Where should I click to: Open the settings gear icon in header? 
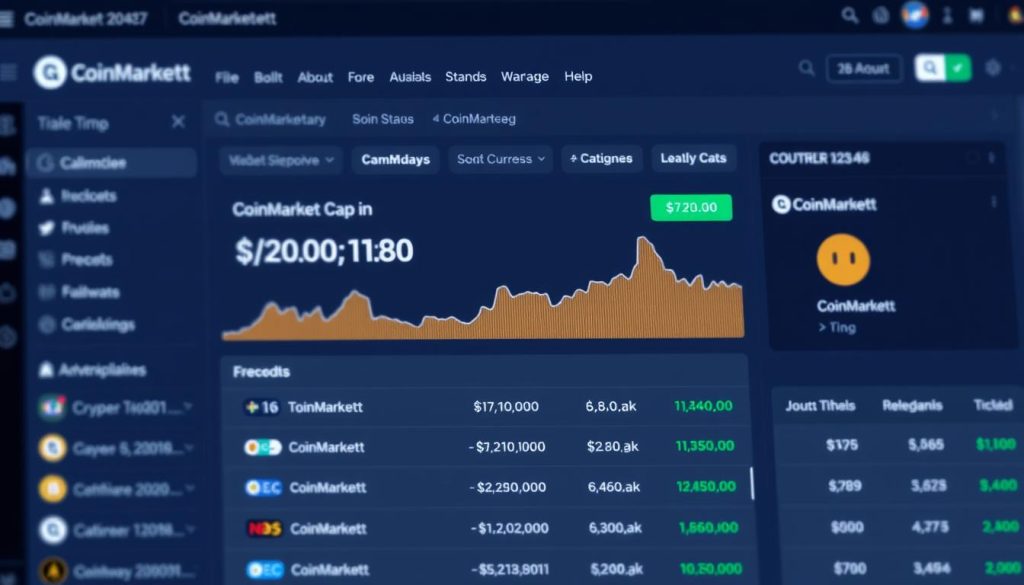click(993, 68)
